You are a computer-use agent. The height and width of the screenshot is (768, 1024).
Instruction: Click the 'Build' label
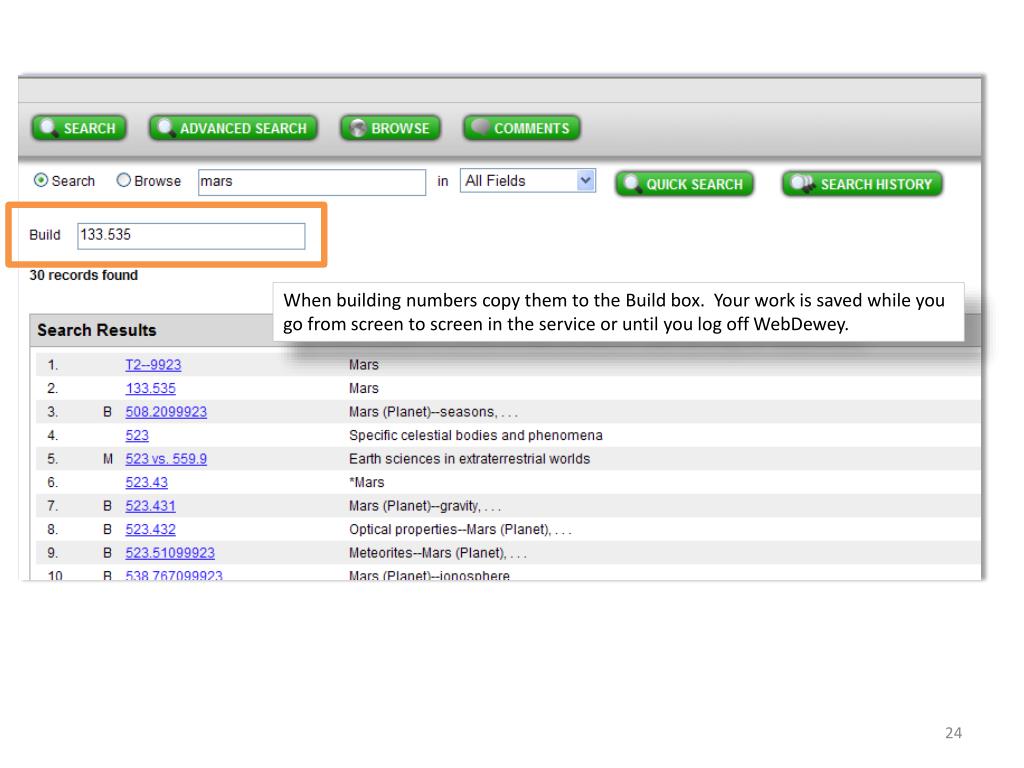tap(45, 235)
